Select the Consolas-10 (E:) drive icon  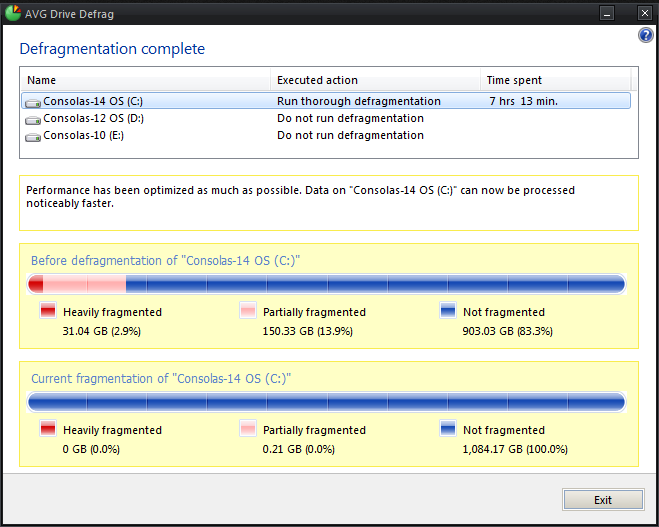[x=33, y=137]
